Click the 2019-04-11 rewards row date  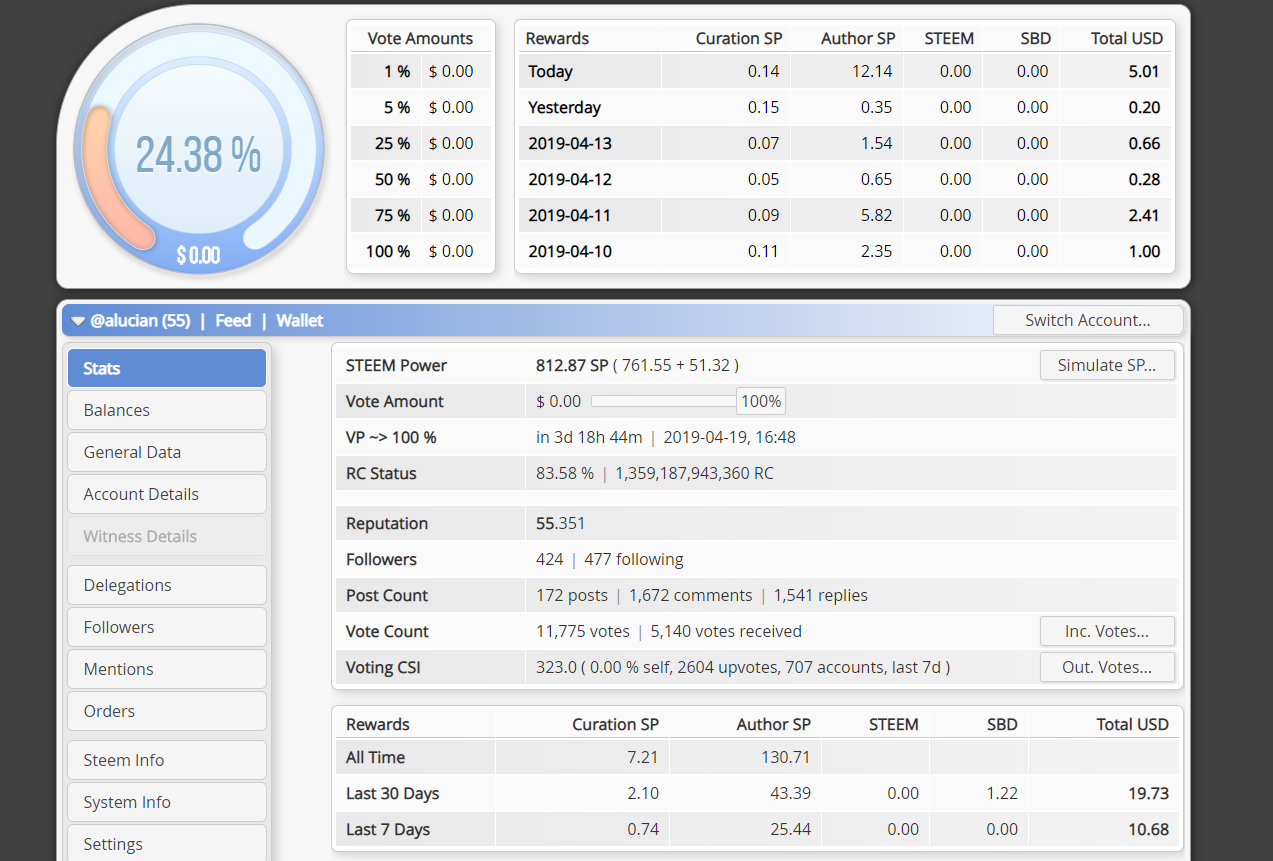[569, 215]
